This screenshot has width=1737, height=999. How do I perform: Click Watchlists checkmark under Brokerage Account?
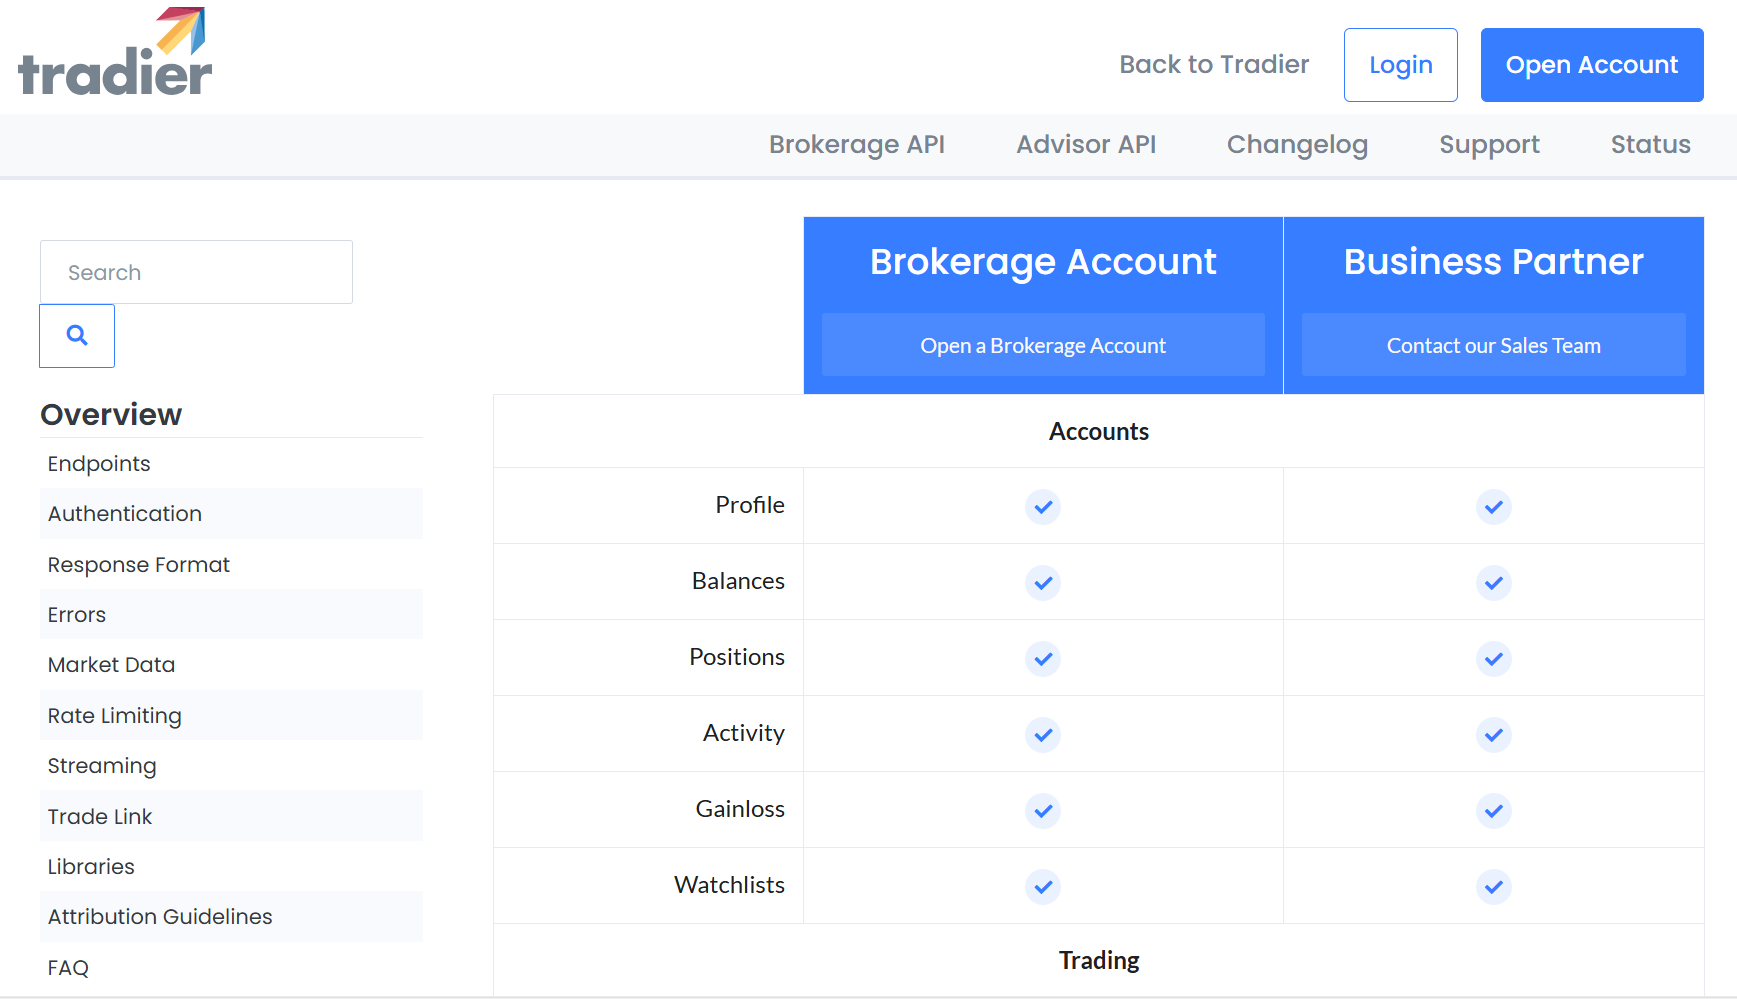point(1043,886)
